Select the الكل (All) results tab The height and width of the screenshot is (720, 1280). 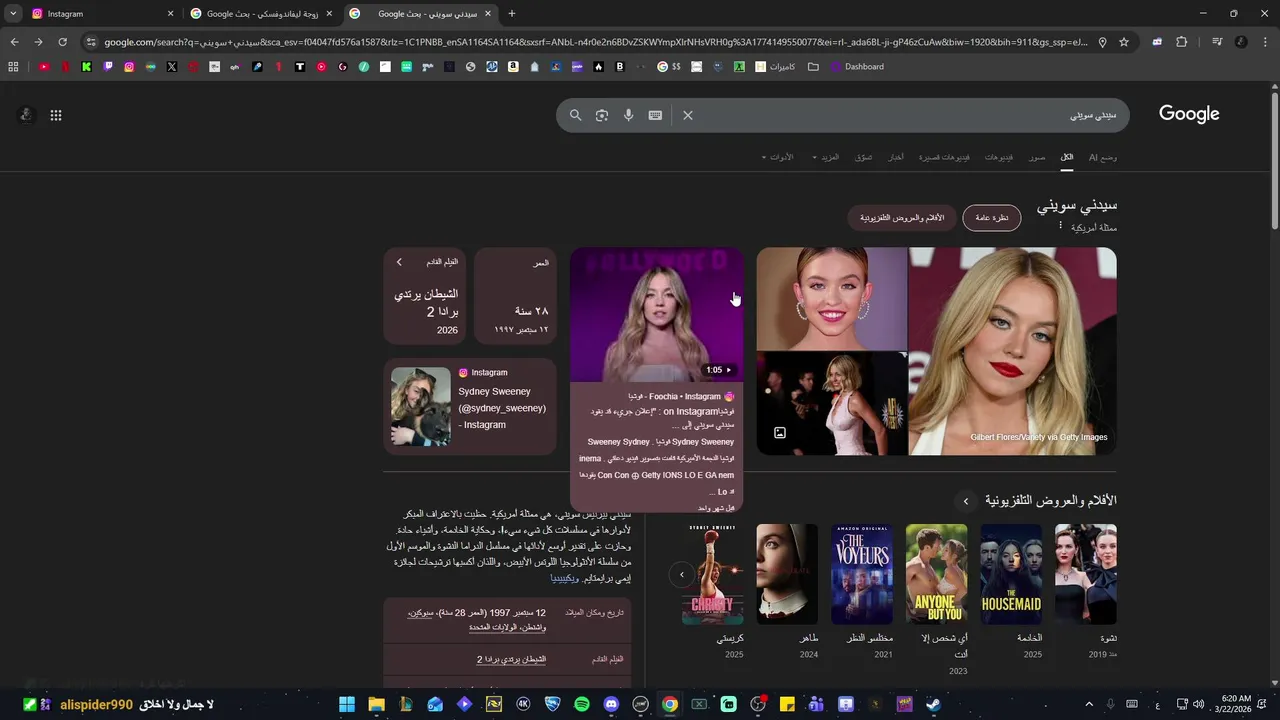coord(1067,157)
